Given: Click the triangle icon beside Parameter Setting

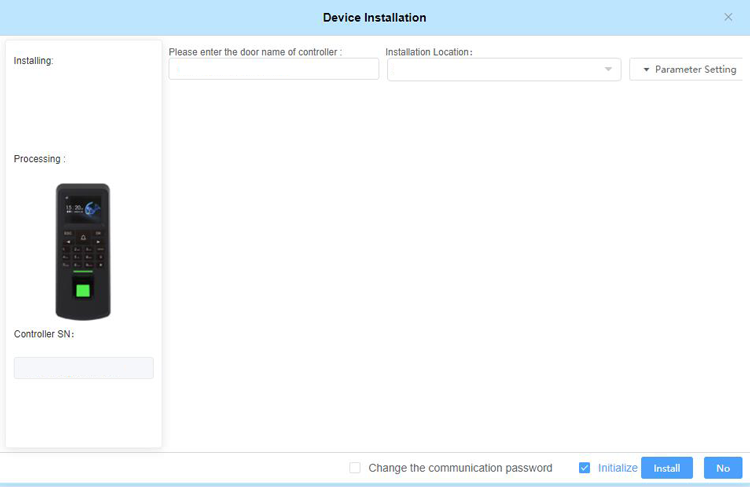Looking at the screenshot, I should point(646,70).
